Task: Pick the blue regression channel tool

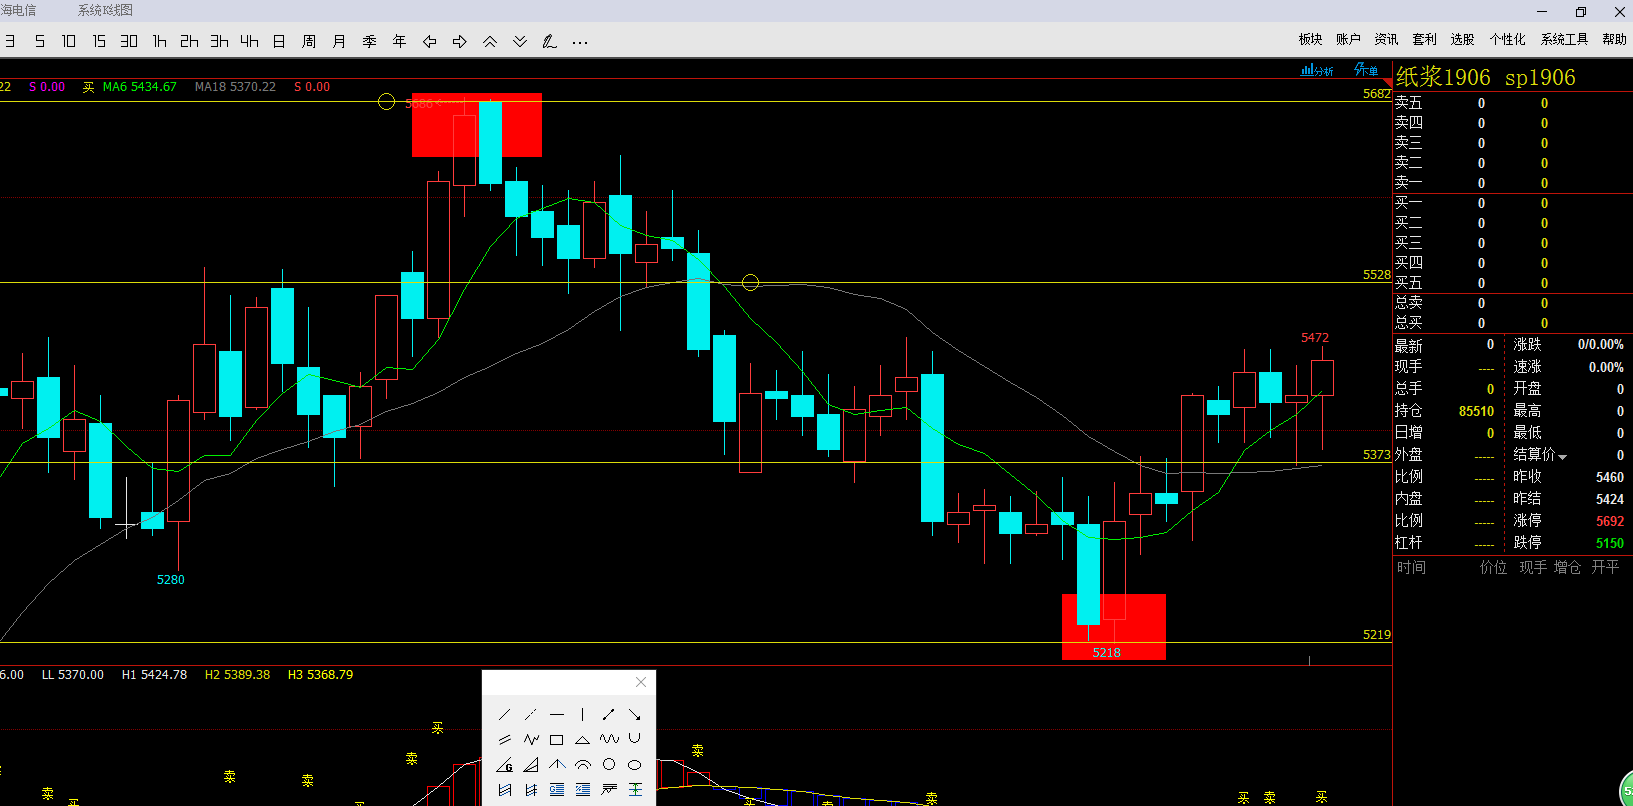Action: 505,790
